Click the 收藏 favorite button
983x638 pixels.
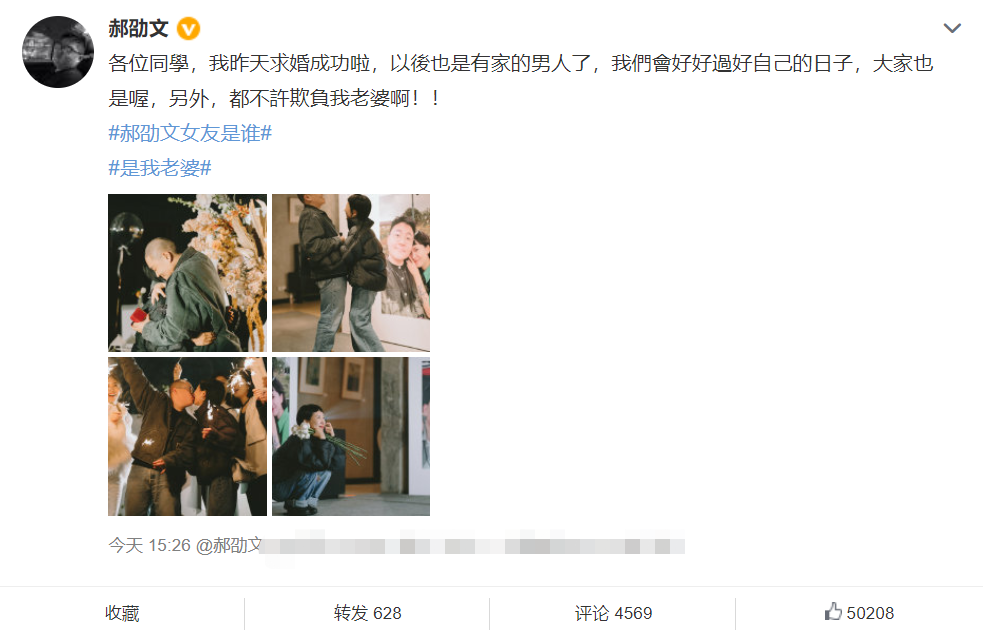coord(122,613)
